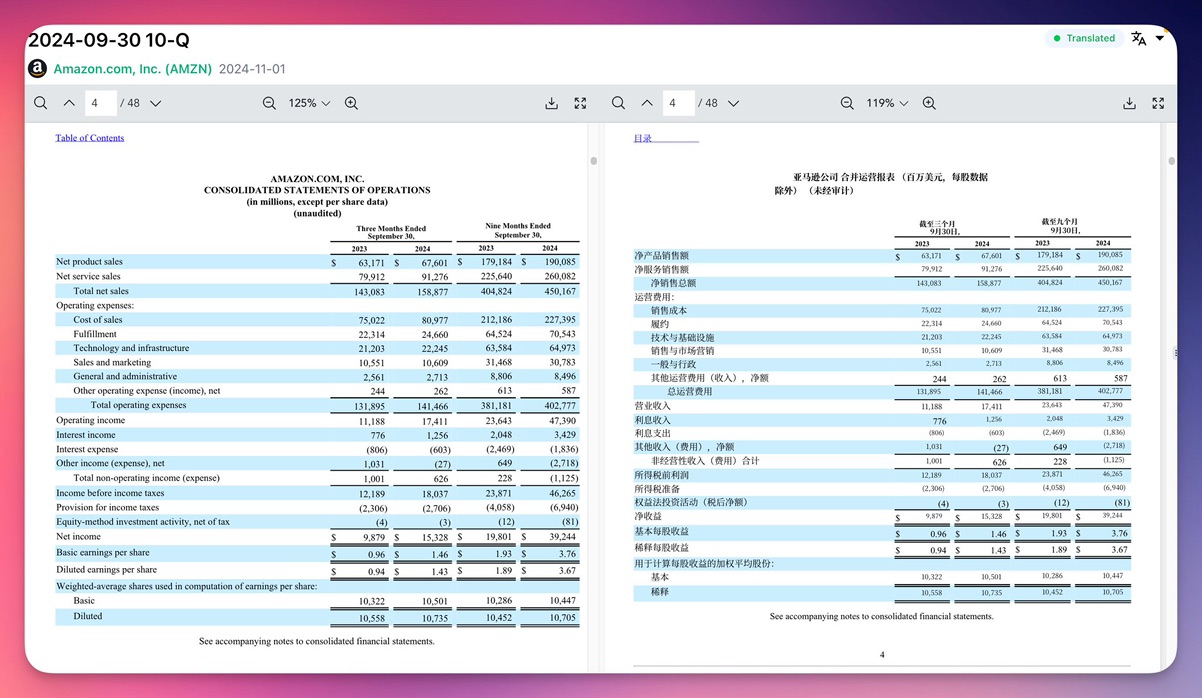Zoom out in the left document viewer
The image size is (1202, 698).
click(269, 103)
